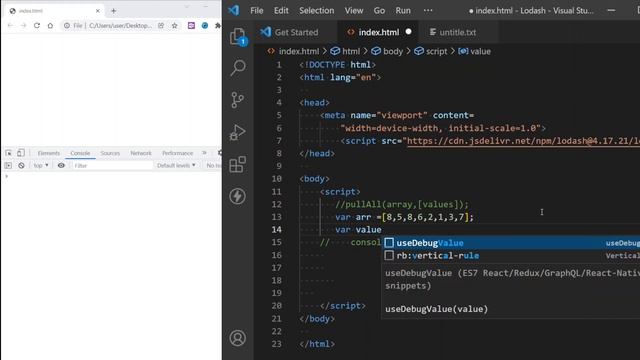Click the blue circular extension icon
Image resolution: width=640 pixels, height=360 pixels.
[x=205, y=25]
